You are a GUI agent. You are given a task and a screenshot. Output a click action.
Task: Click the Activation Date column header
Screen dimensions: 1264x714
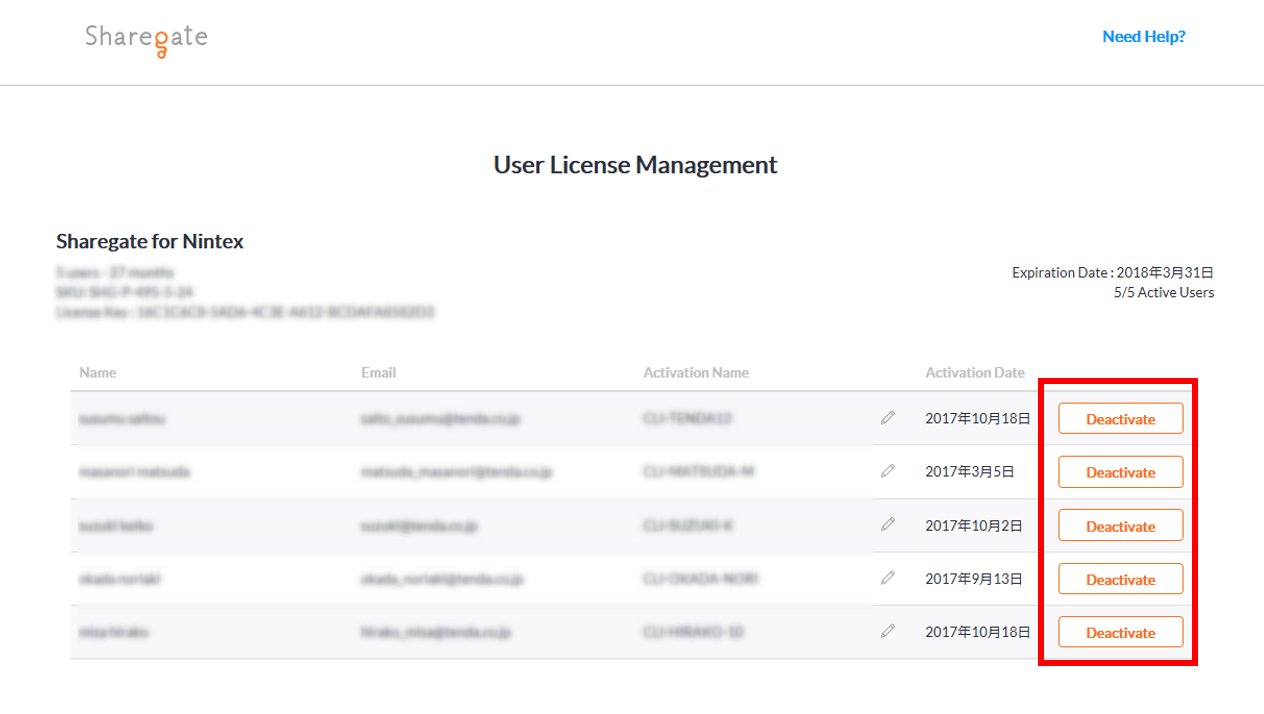[x=974, y=373]
